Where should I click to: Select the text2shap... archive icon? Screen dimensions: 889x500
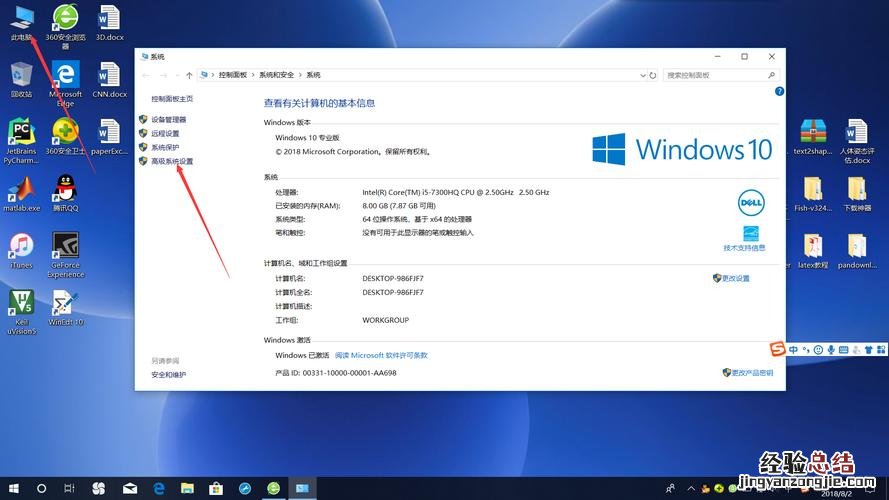click(x=813, y=137)
